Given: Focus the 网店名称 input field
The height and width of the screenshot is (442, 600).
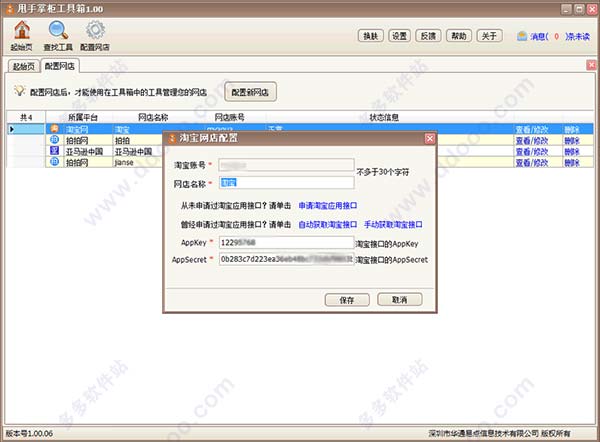Looking at the screenshot, I should point(287,183).
